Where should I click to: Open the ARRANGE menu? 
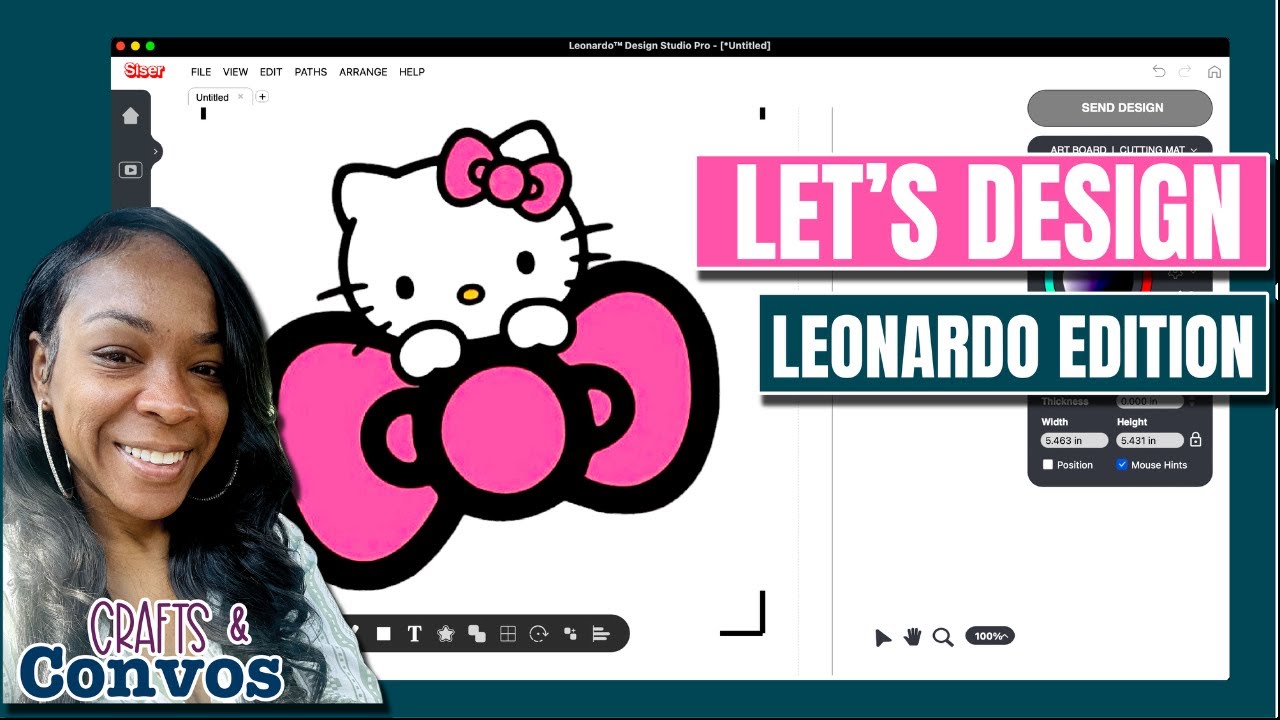click(x=363, y=72)
